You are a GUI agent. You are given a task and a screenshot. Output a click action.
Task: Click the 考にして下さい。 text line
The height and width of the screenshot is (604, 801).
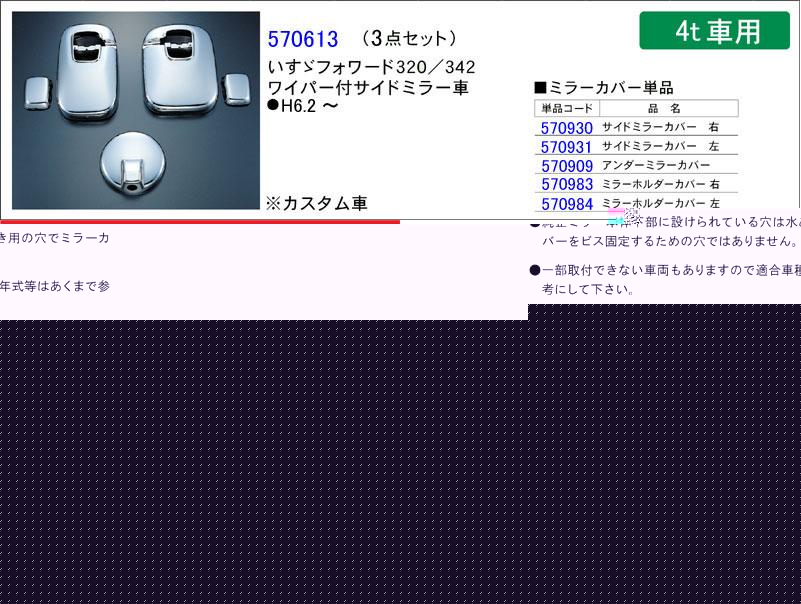(x=588, y=289)
